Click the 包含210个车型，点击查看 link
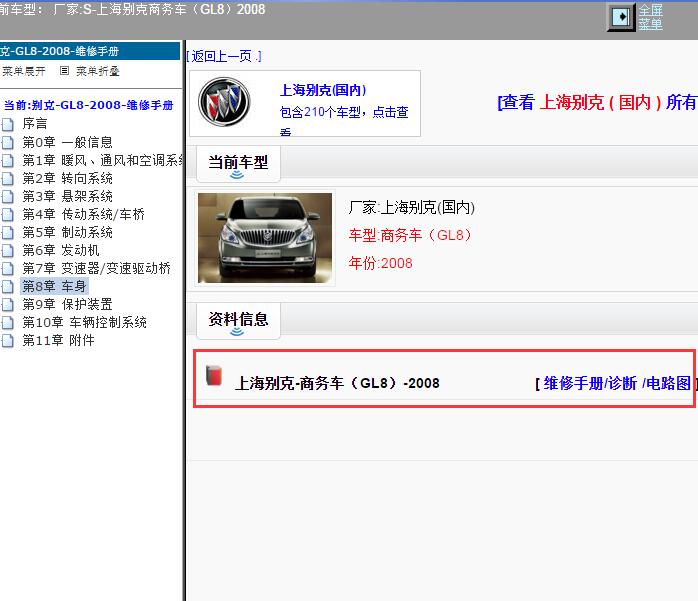 tap(344, 119)
